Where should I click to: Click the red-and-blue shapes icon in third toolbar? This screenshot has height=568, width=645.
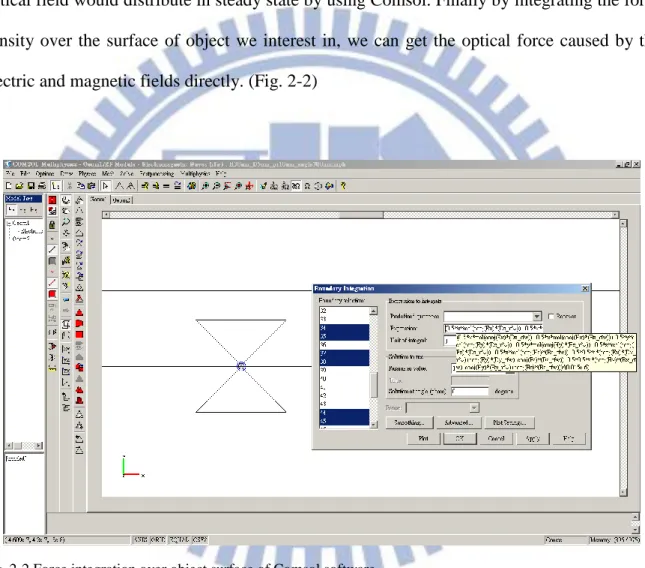click(79, 367)
